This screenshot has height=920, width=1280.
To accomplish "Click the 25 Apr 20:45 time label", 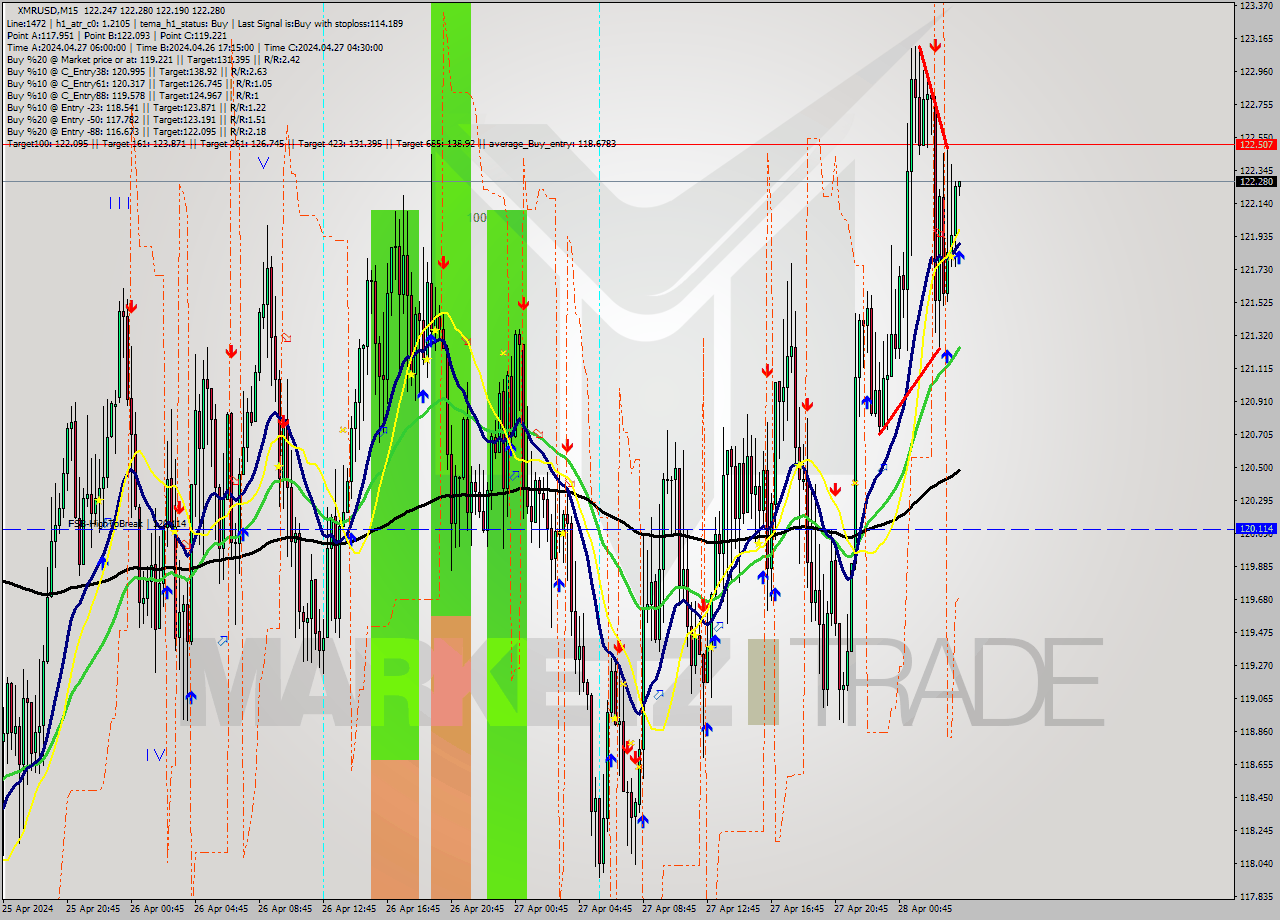I will 94,909.
